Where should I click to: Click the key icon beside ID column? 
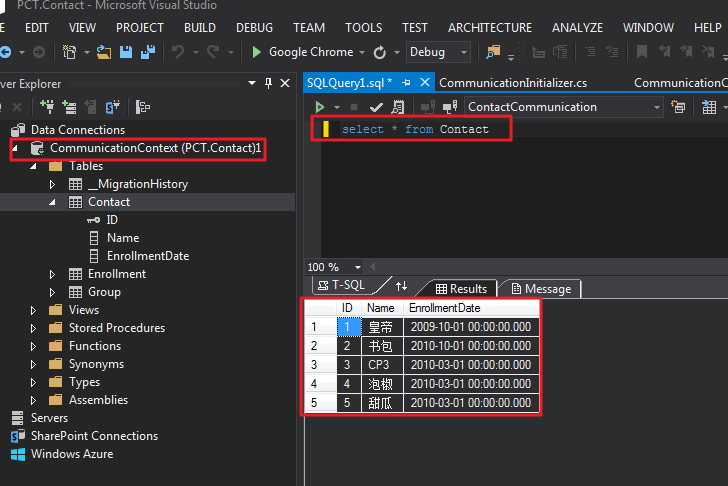(94, 220)
